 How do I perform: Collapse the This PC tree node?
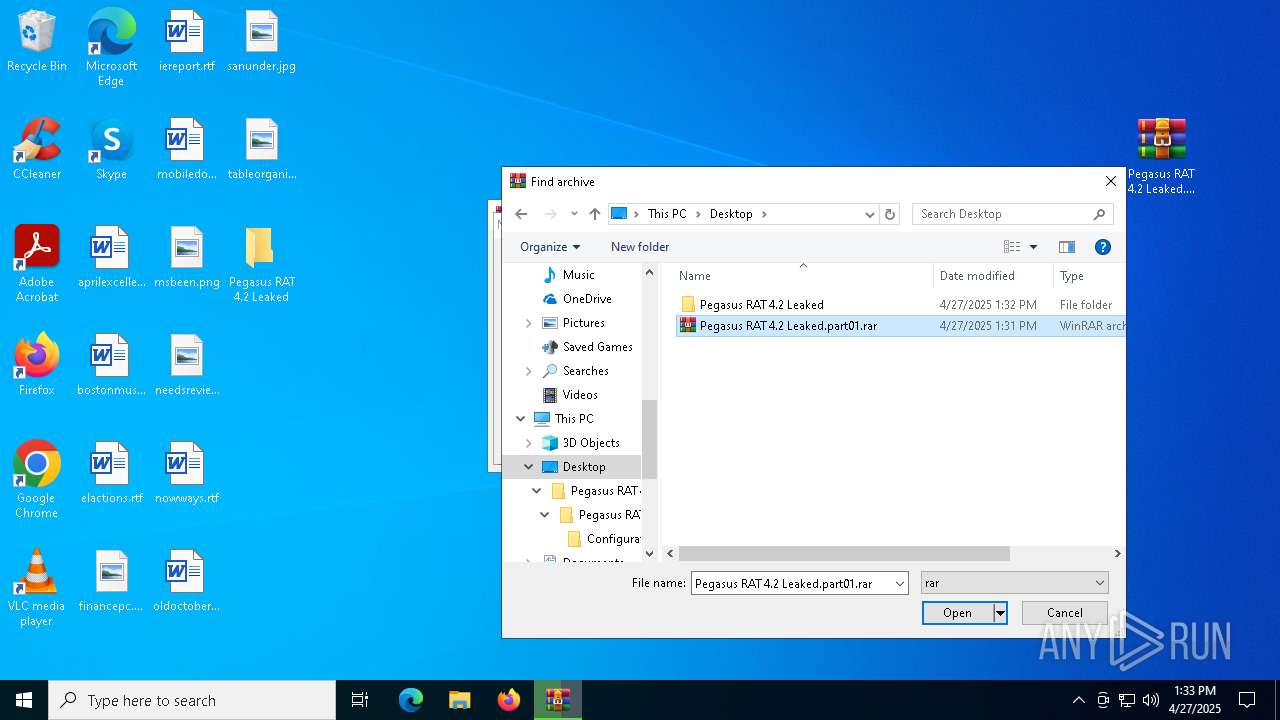click(x=521, y=419)
